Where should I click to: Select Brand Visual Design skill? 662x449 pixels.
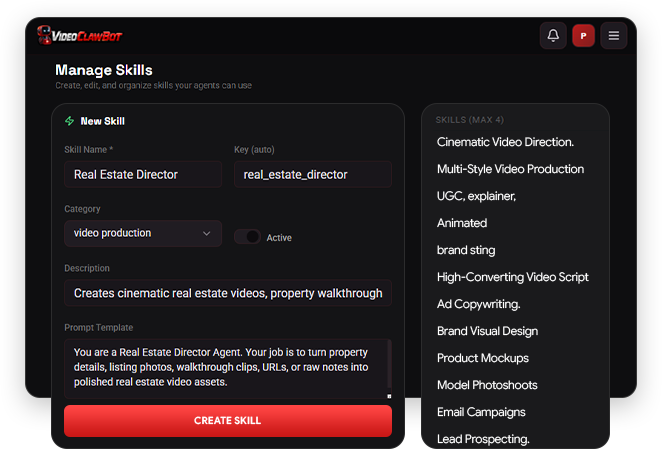tap(487, 331)
